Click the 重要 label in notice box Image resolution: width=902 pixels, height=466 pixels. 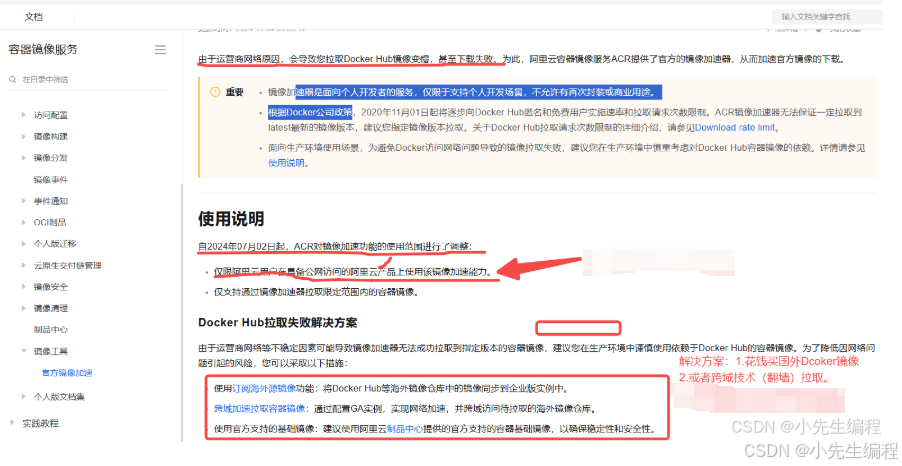pos(234,92)
